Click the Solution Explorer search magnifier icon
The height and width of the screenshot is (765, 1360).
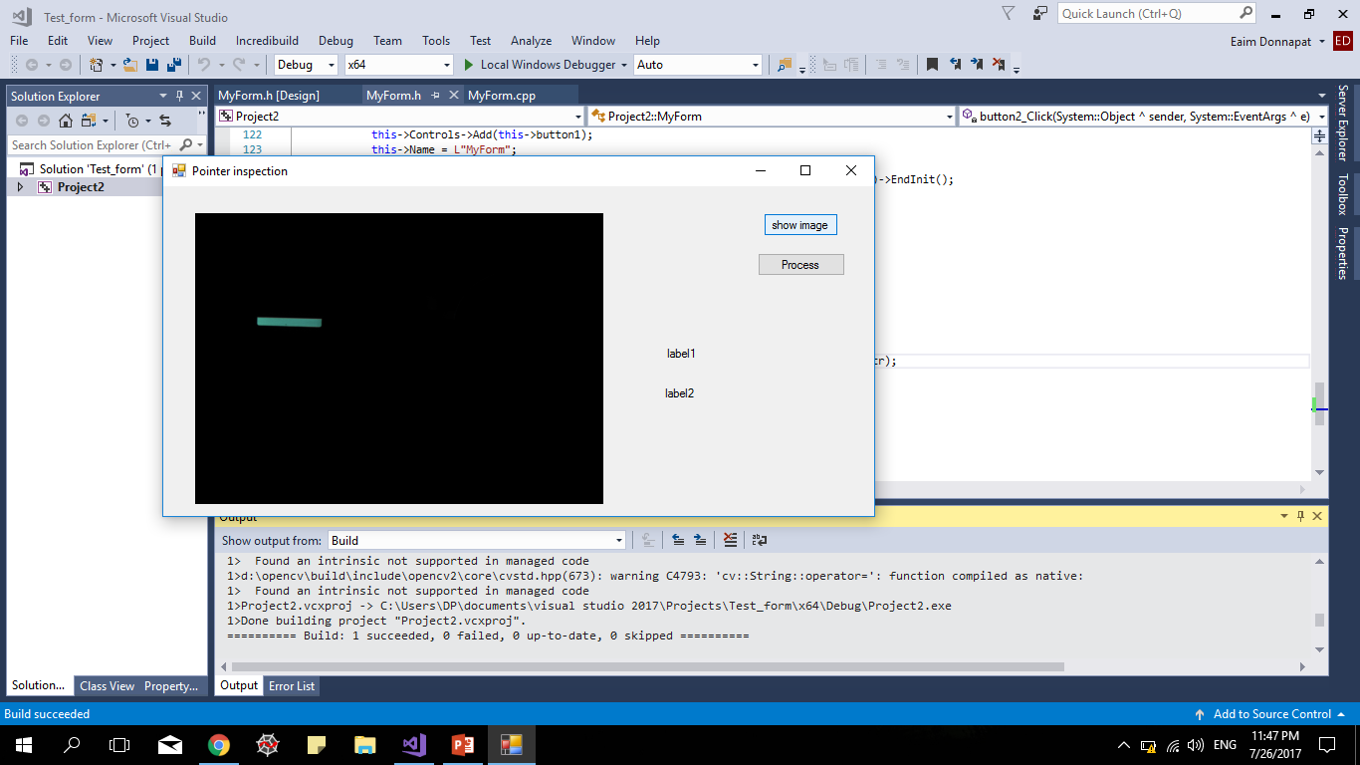pyautogui.click(x=186, y=145)
